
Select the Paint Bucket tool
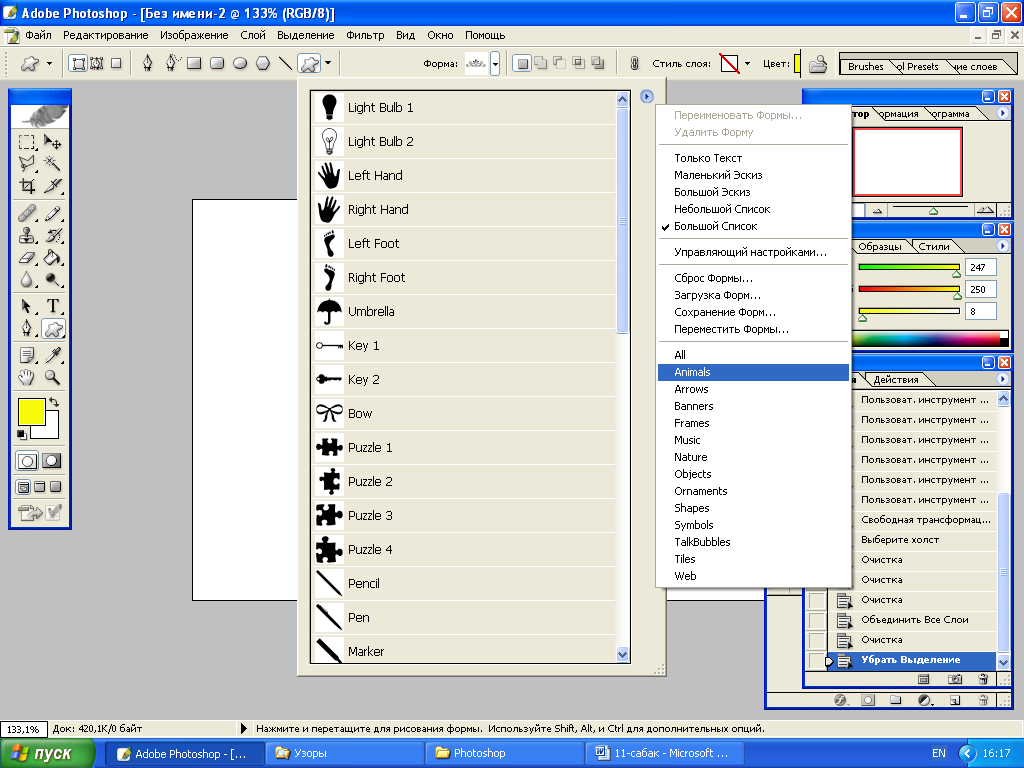52,257
